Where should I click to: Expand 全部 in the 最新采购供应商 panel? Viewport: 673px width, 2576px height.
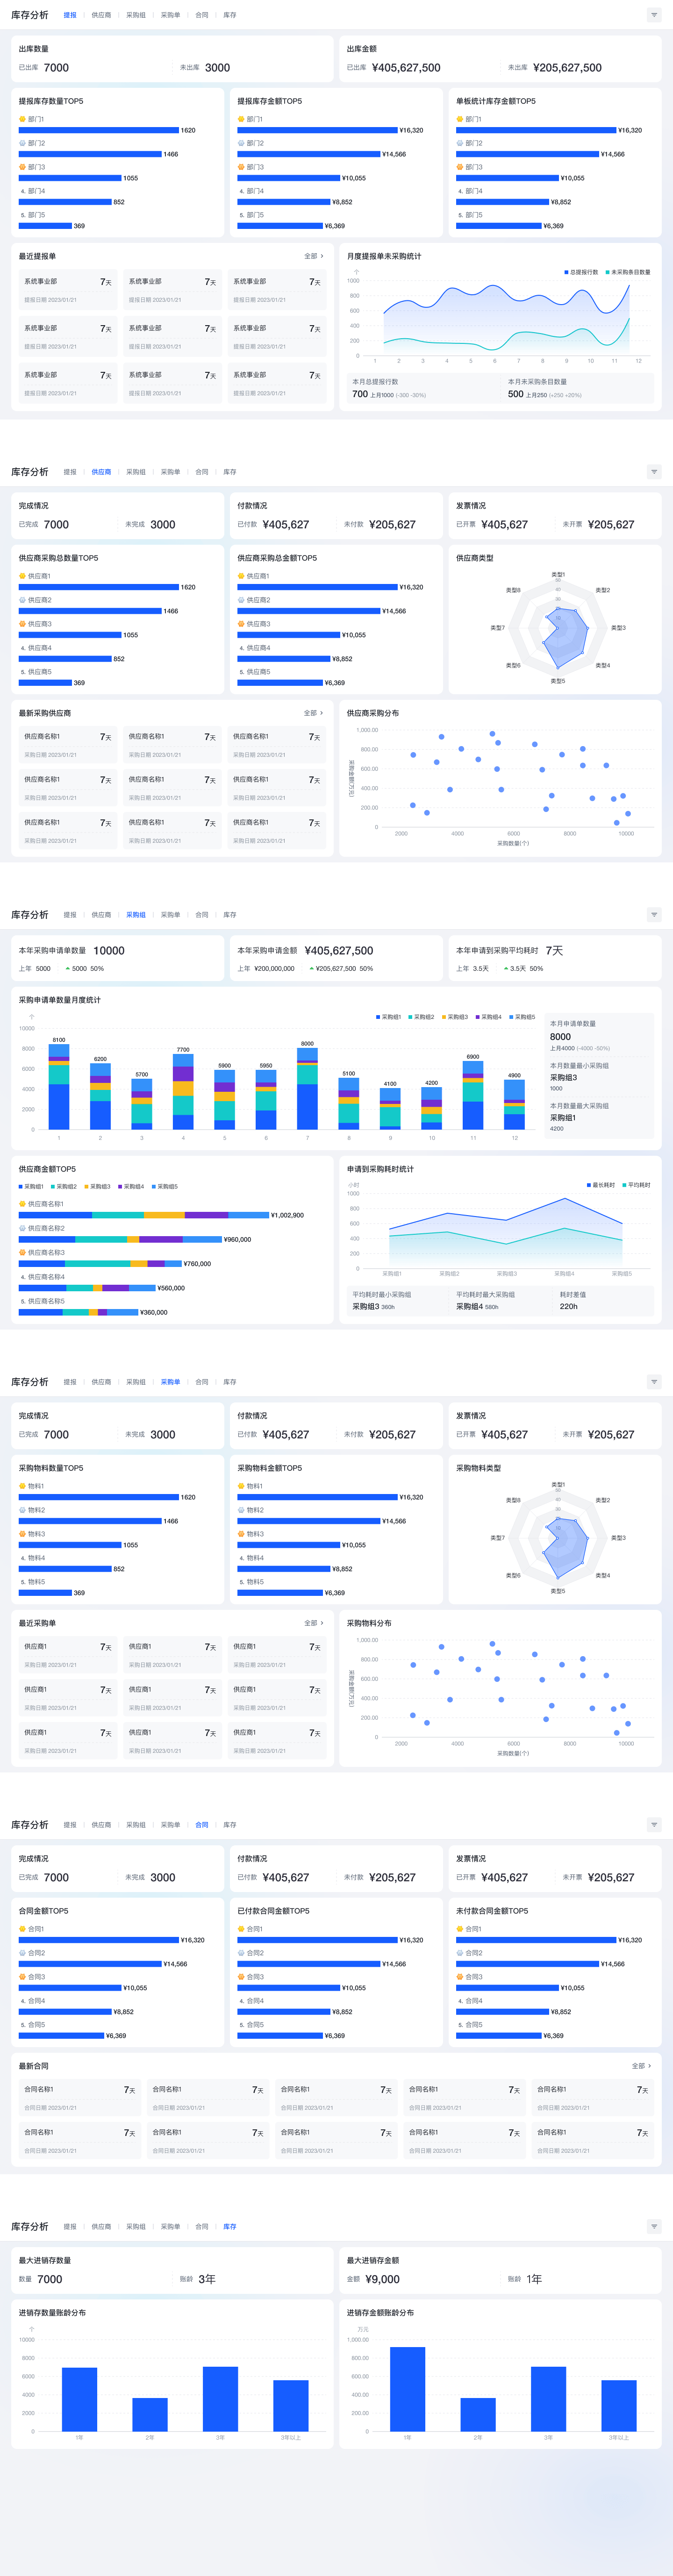(x=314, y=713)
